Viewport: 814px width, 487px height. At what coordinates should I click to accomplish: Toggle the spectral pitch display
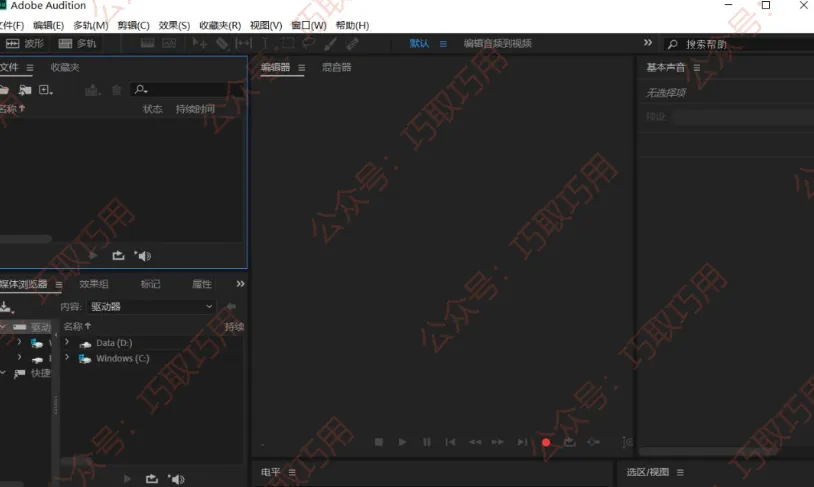pos(169,43)
